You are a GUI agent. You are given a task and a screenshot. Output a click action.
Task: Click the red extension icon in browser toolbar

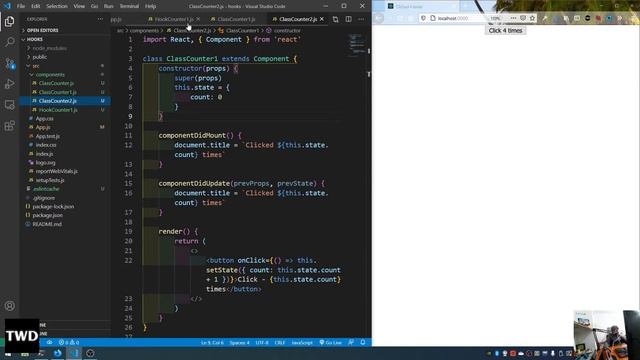[x=598, y=18]
